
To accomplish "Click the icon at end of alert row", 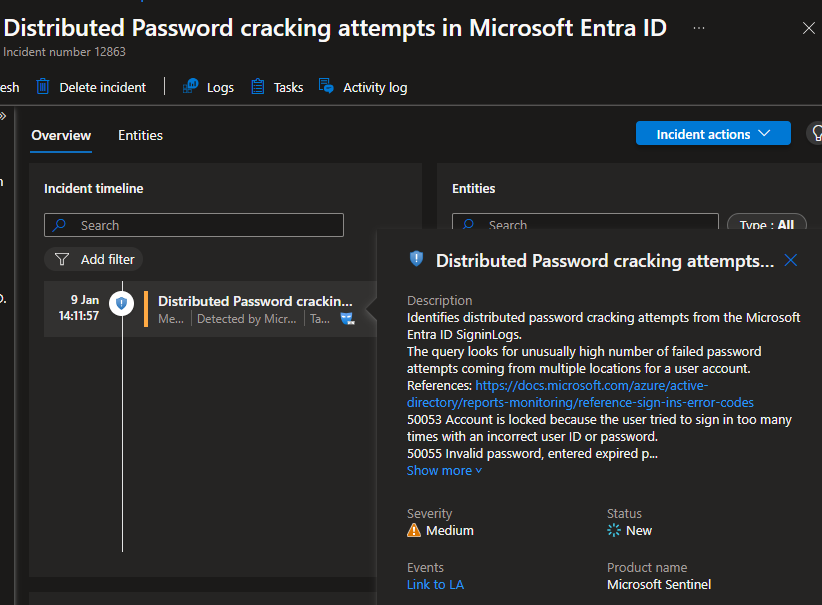I will [x=347, y=319].
